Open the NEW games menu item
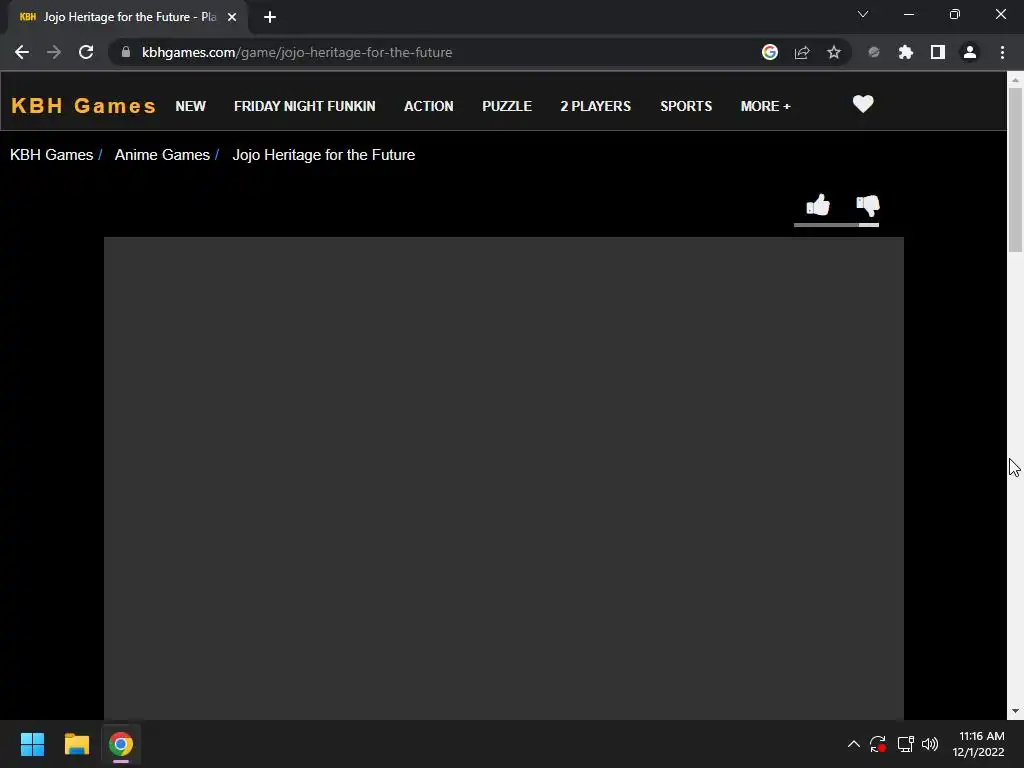 (x=191, y=106)
